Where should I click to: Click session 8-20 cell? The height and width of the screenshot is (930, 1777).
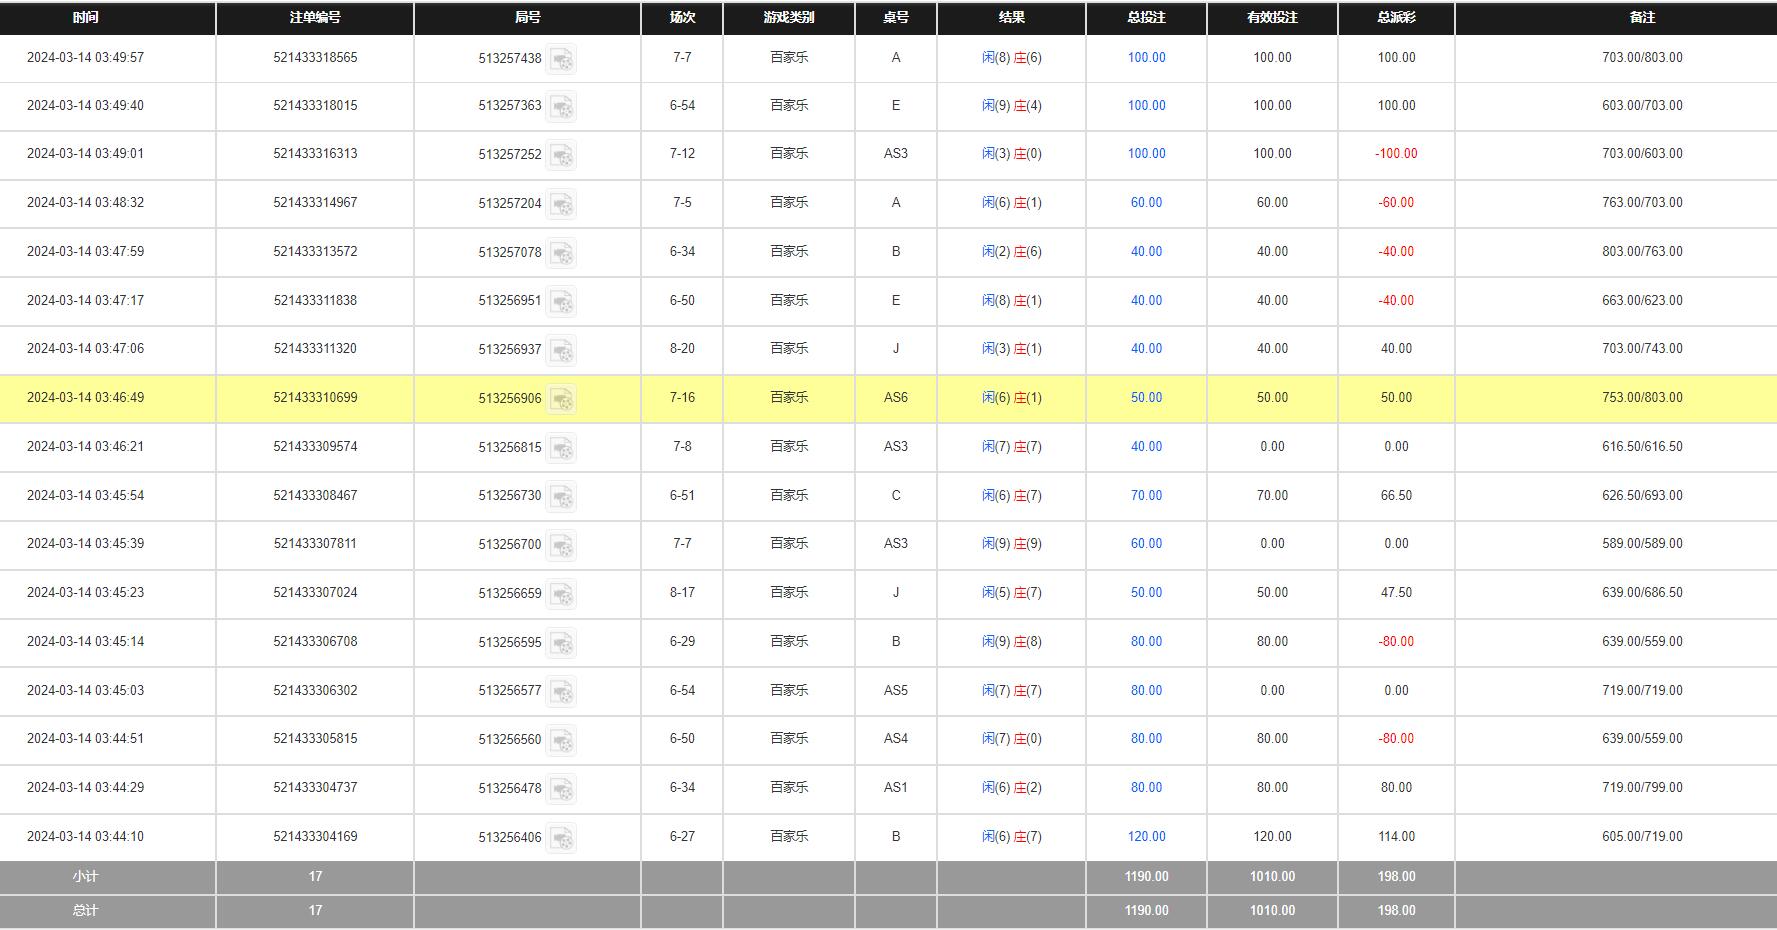click(682, 348)
